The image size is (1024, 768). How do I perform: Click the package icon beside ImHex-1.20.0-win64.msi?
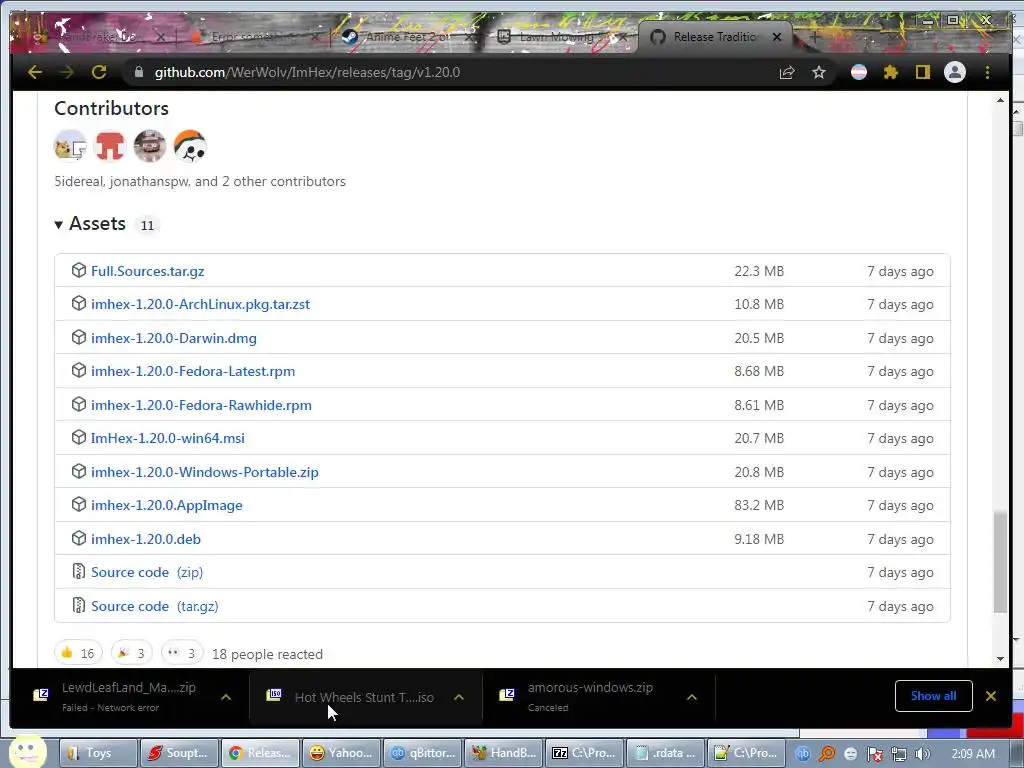point(79,437)
